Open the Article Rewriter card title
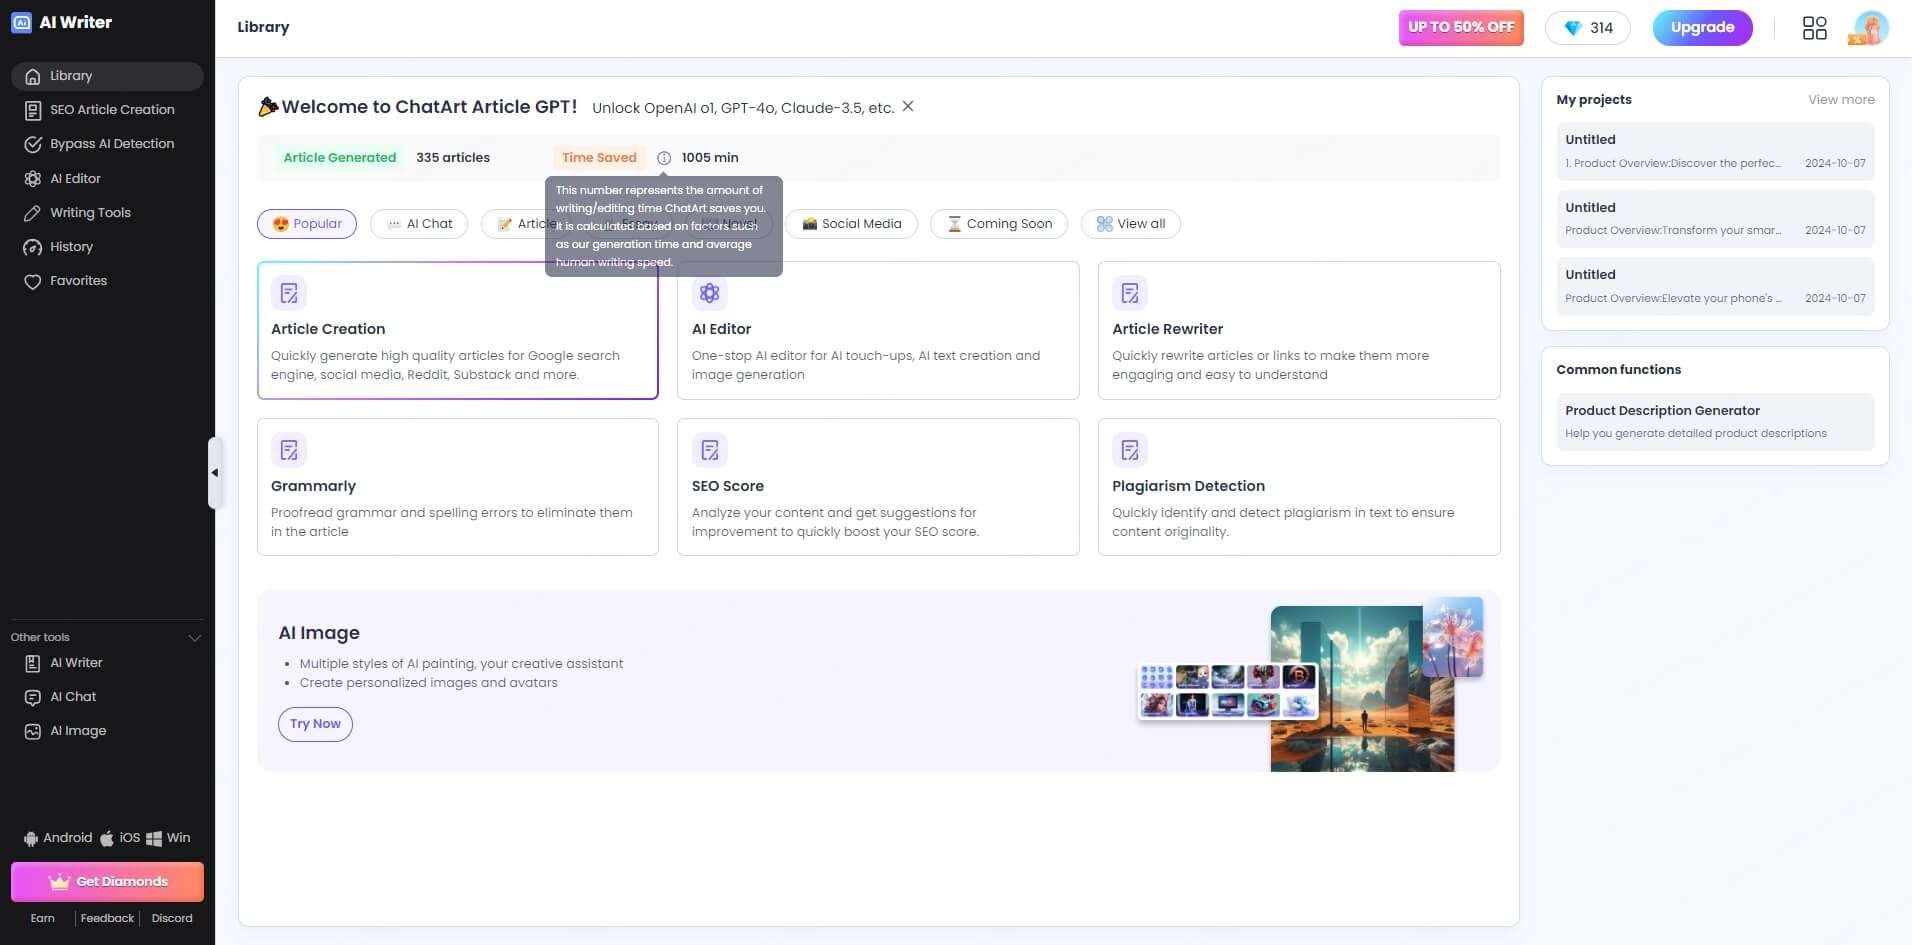 coord(1167,329)
